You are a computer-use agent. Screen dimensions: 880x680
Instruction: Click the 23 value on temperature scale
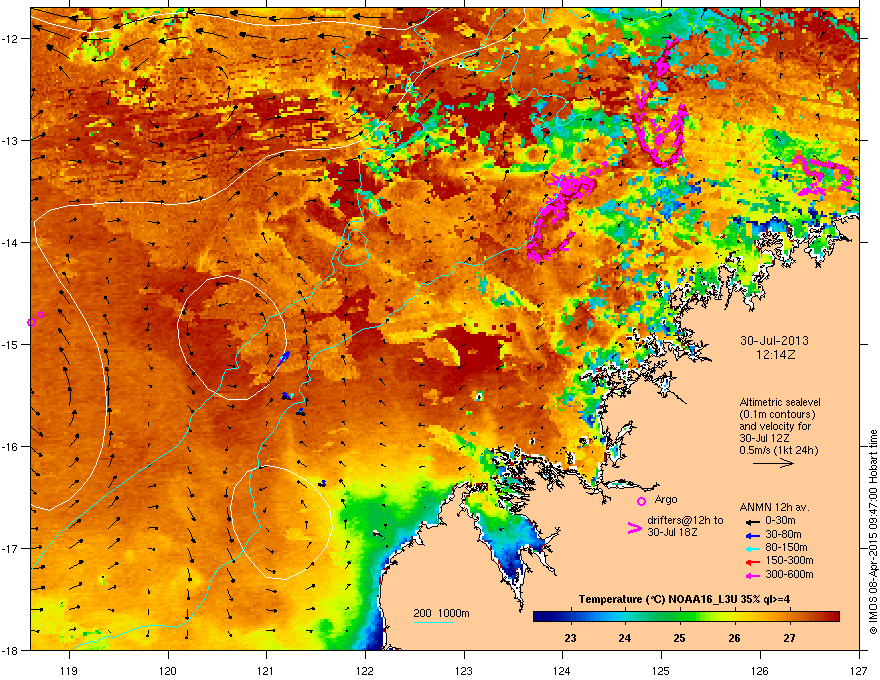coord(570,638)
